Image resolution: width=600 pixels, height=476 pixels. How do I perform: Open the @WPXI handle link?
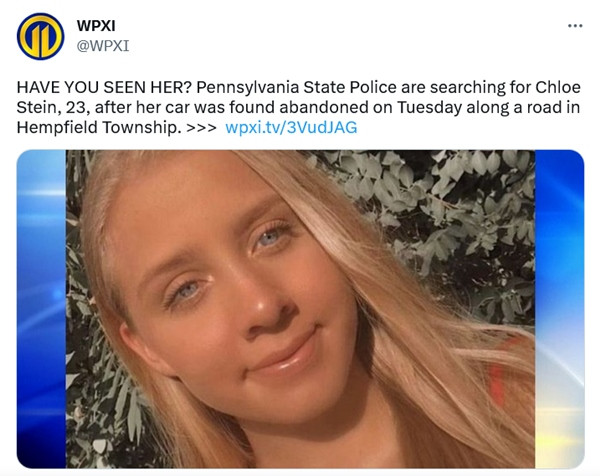(x=103, y=46)
